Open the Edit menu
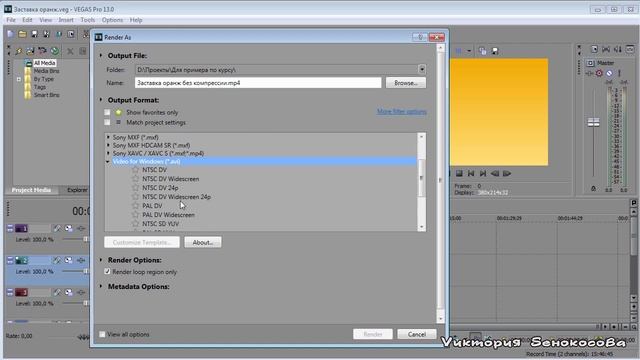 27,20
